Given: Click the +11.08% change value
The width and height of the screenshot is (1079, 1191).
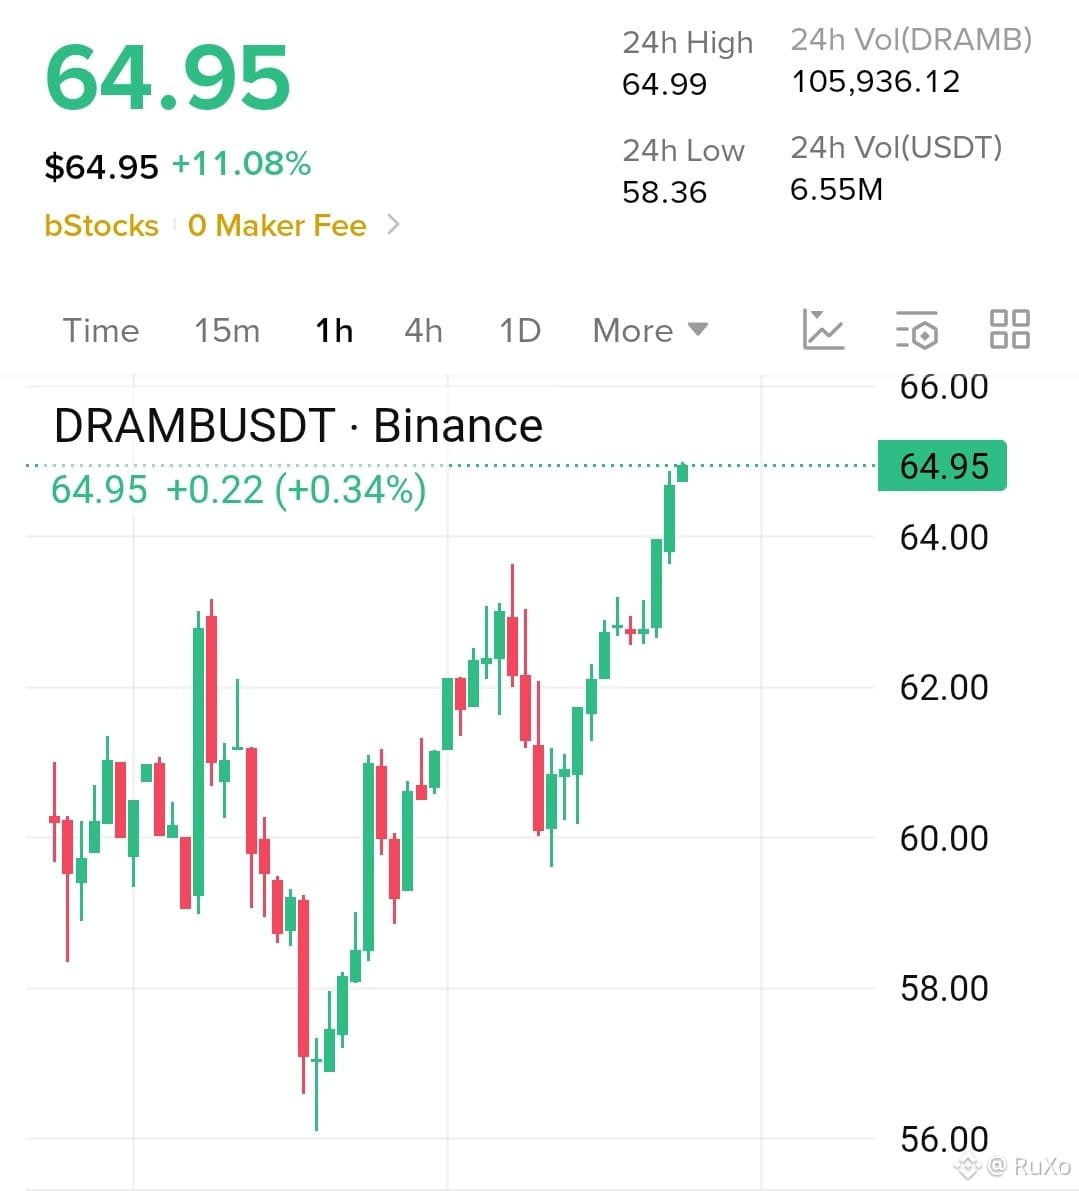Looking at the screenshot, I should pyautogui.click(x=241, y=164).
